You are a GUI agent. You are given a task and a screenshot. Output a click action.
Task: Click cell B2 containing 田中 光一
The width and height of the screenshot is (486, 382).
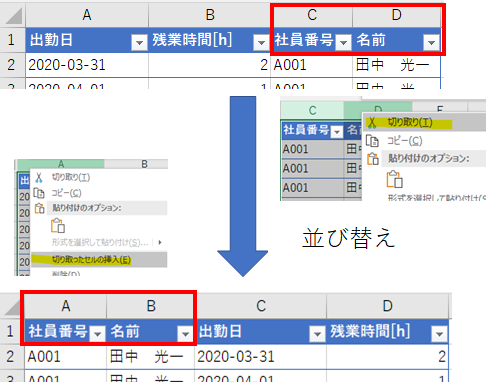coord(151,357)
